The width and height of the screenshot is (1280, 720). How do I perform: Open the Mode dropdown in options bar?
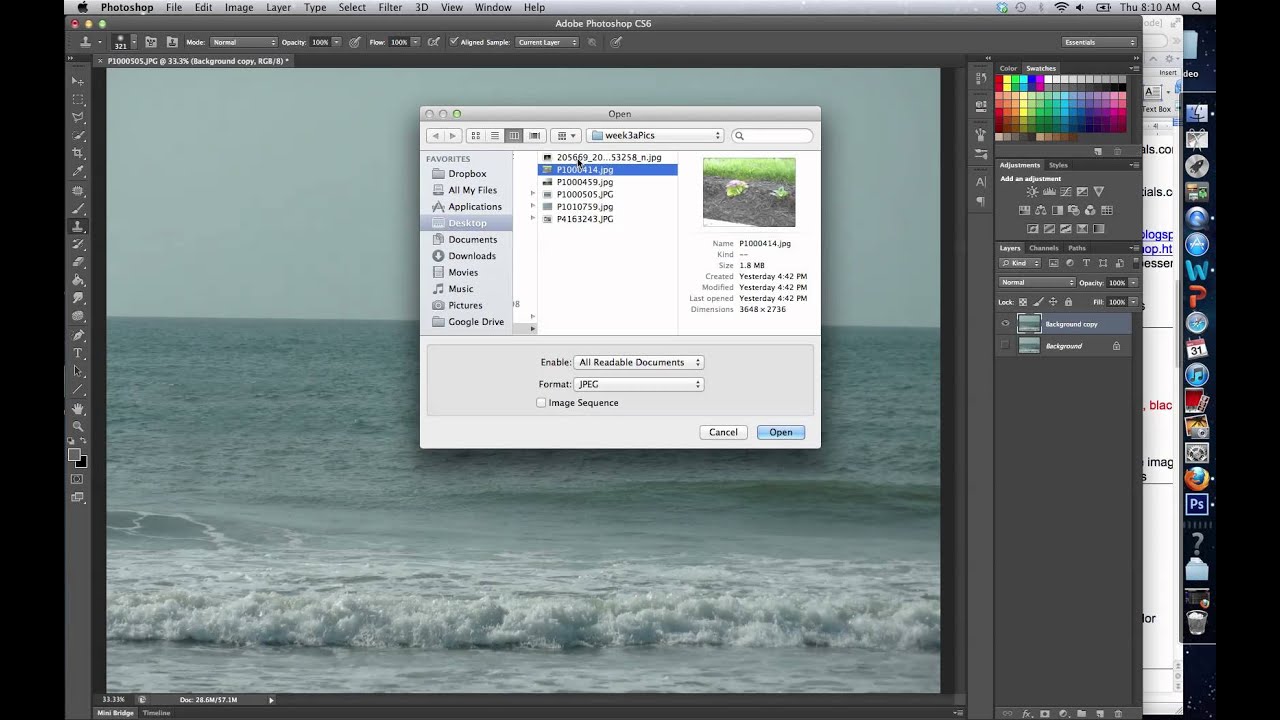point(244,43)
